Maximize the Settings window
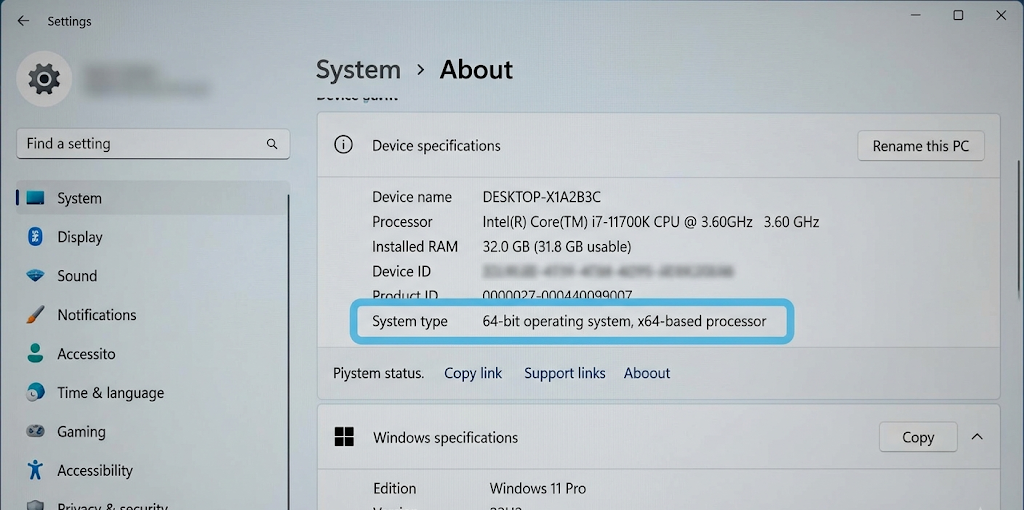Screen dimensions: 1024x510 [958, 16]
